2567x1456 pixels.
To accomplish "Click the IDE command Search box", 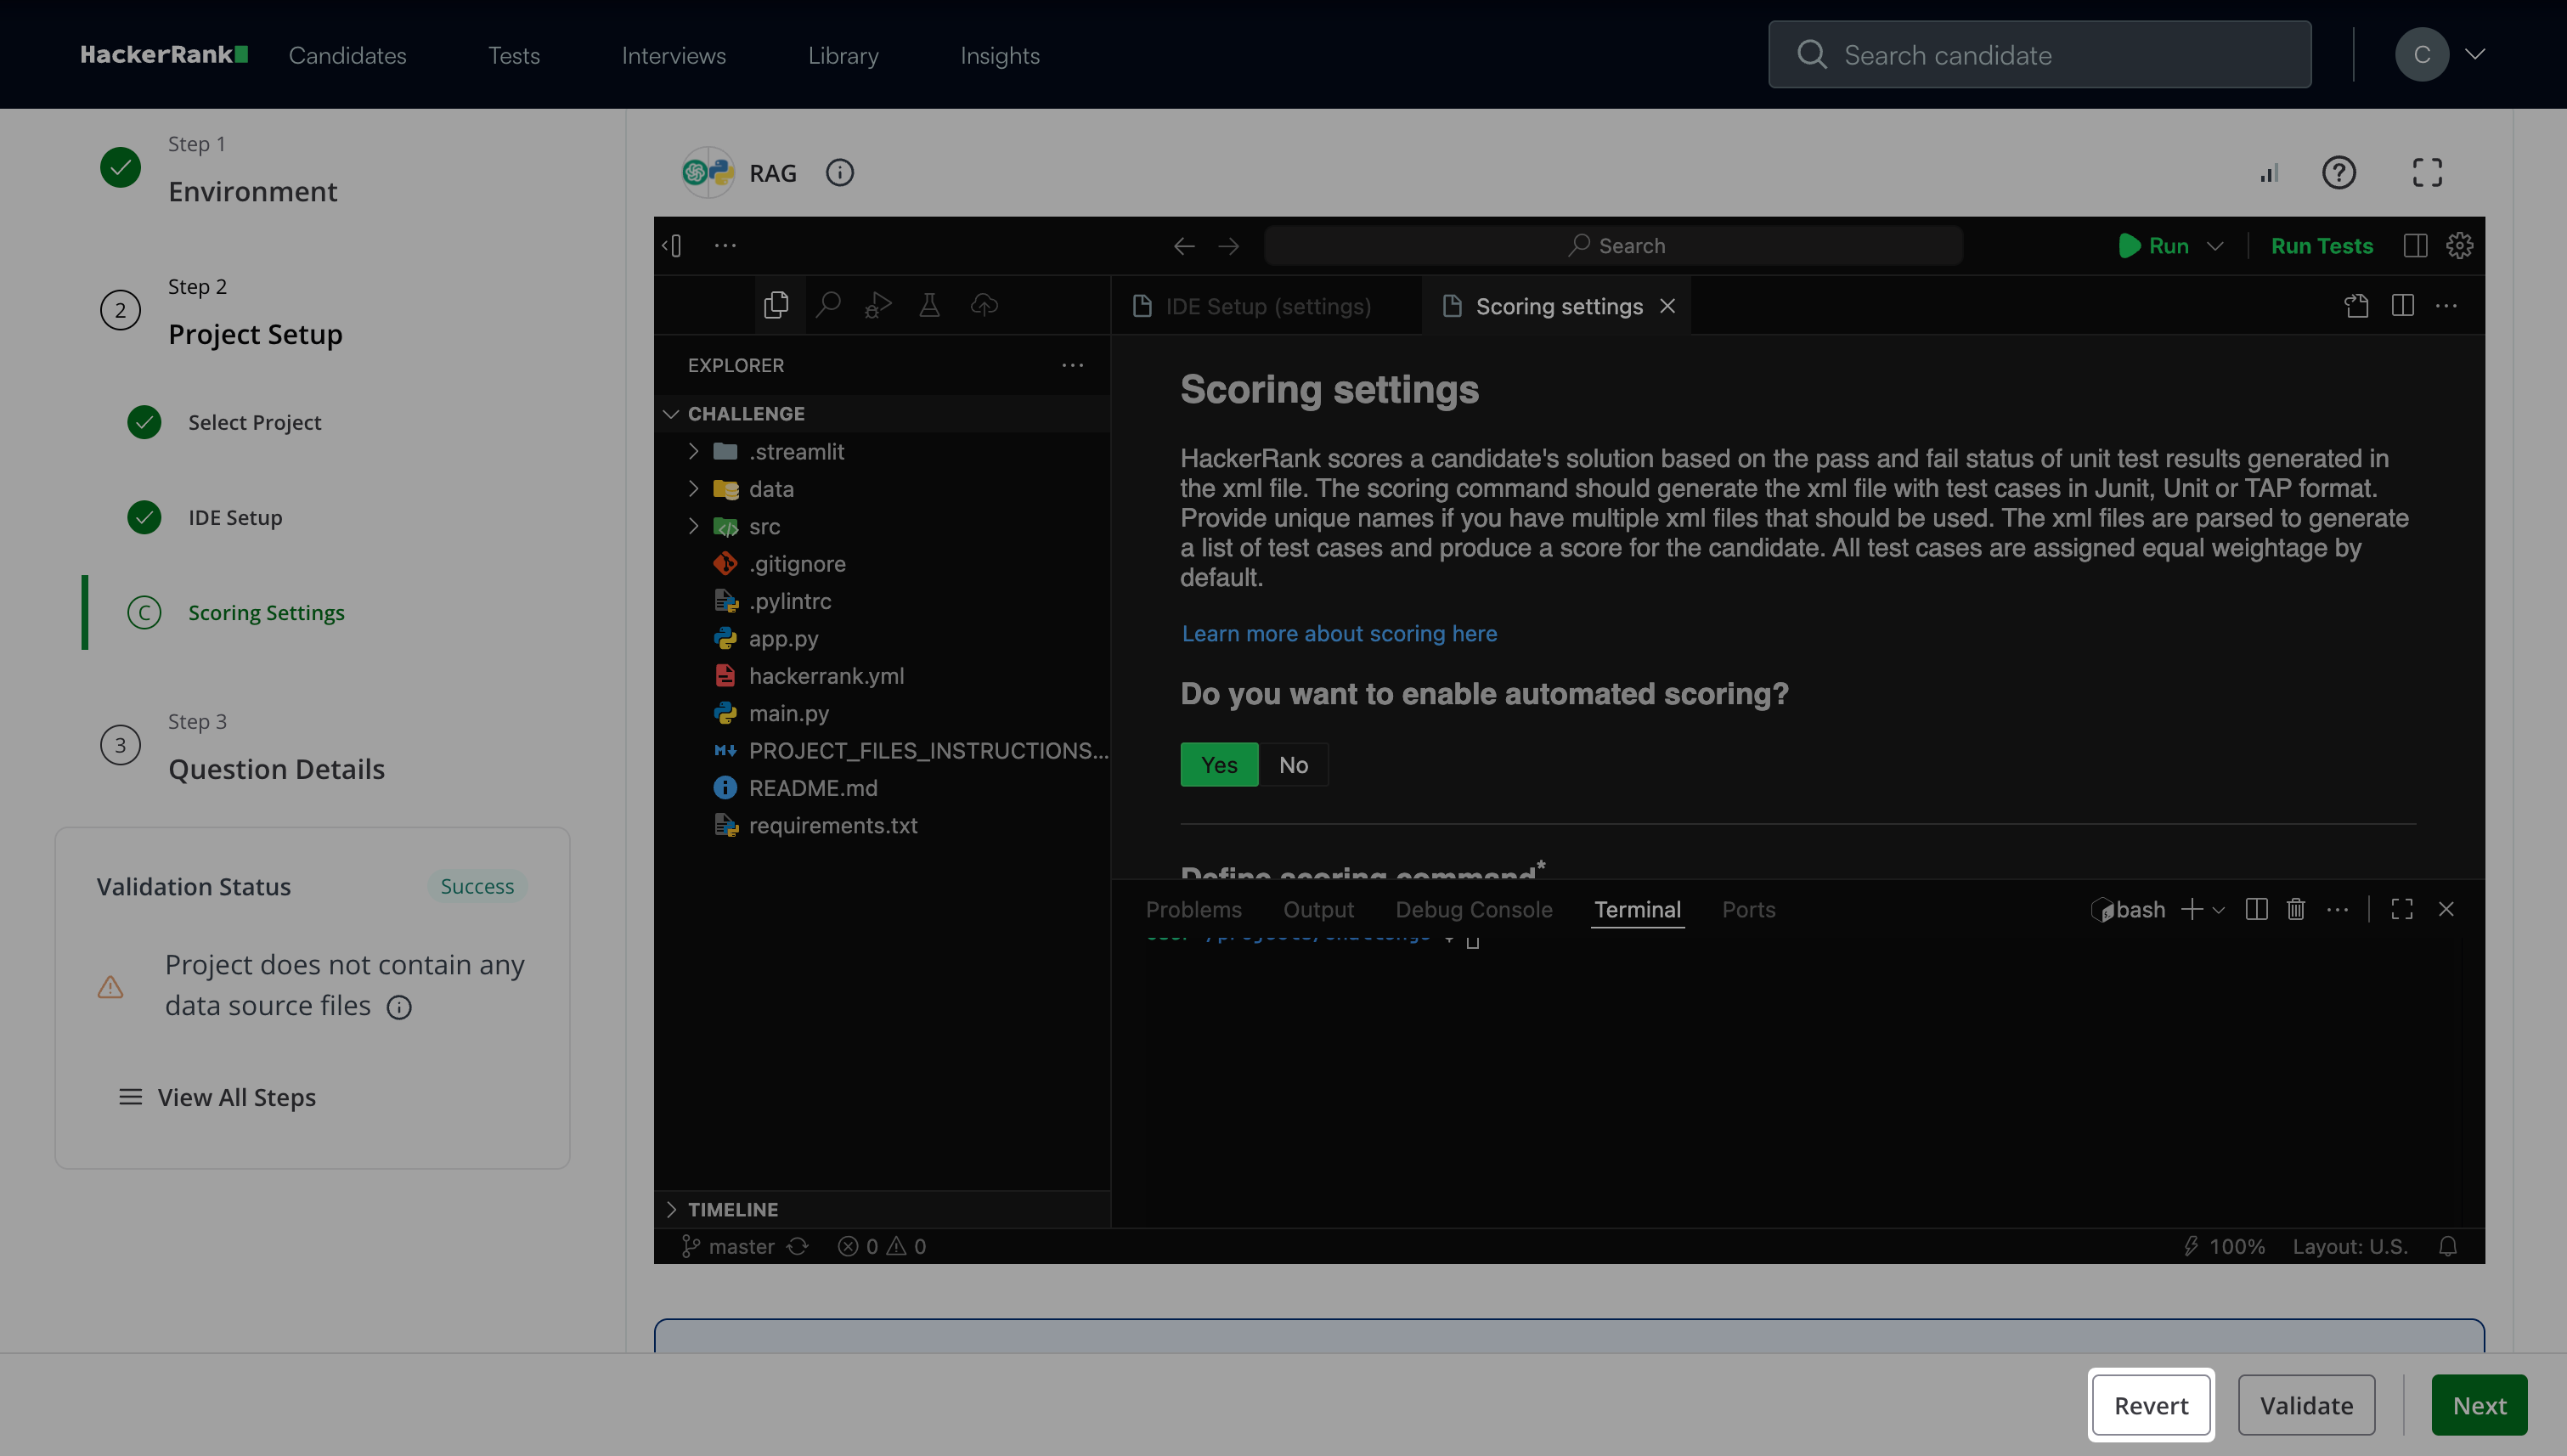I will click(1613, 246).
